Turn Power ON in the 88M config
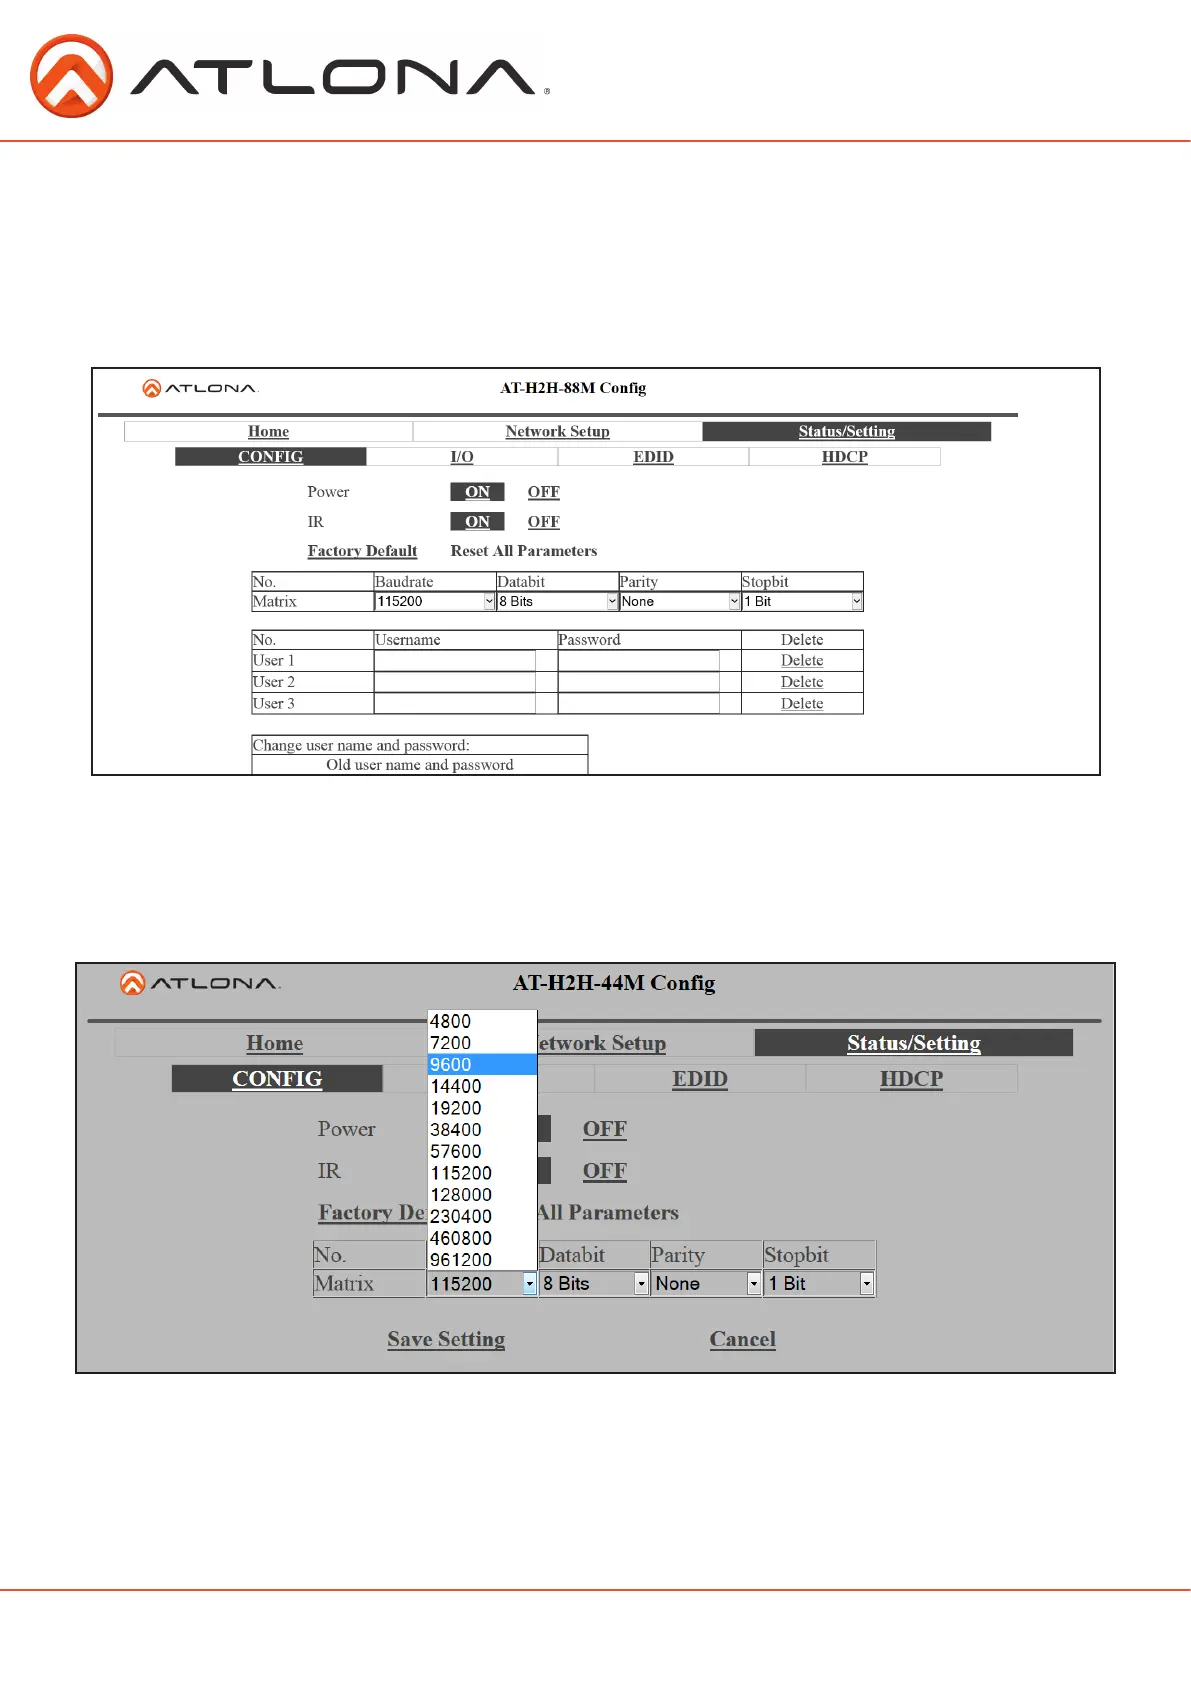This screenshot has width=1191, height=1684. pos(477,492)
